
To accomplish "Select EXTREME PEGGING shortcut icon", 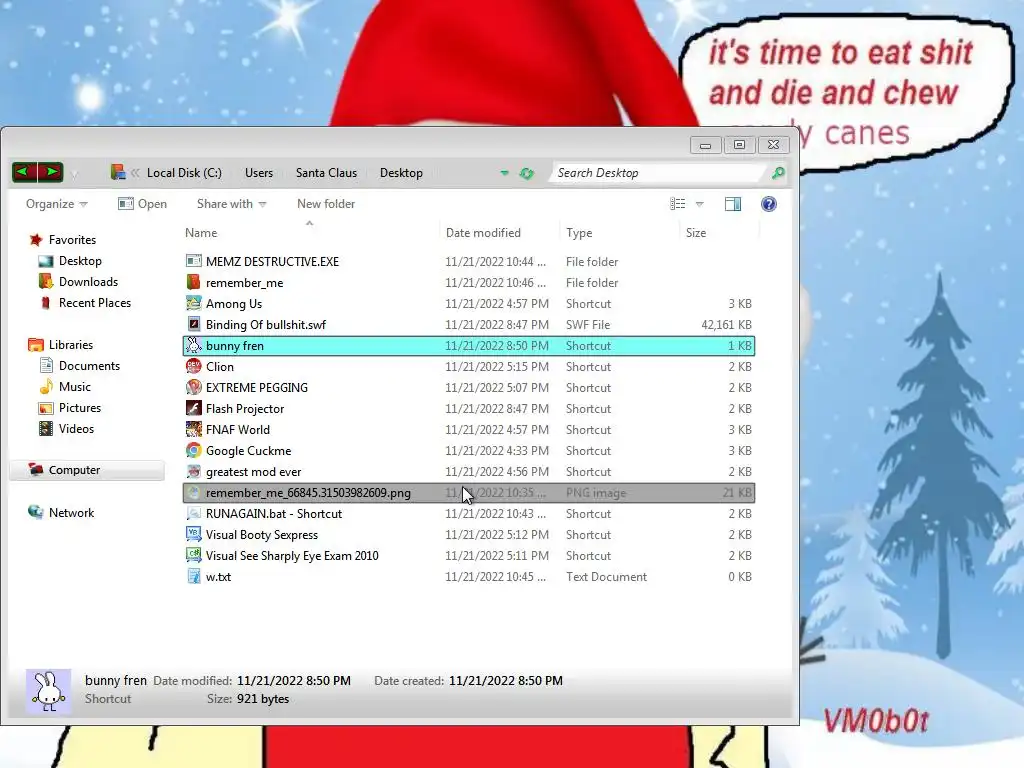I will click(x=193, y=387).
